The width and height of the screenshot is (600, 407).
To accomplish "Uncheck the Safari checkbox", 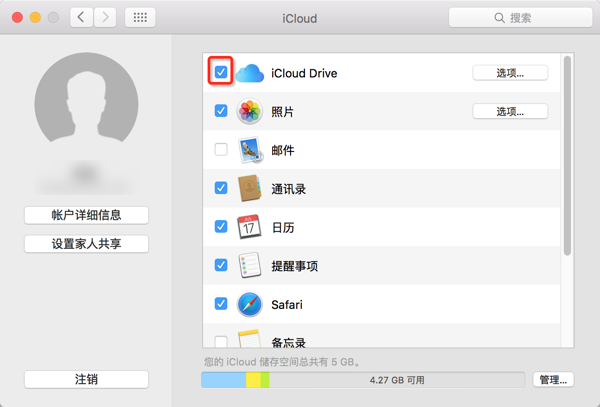I will 221,303.
